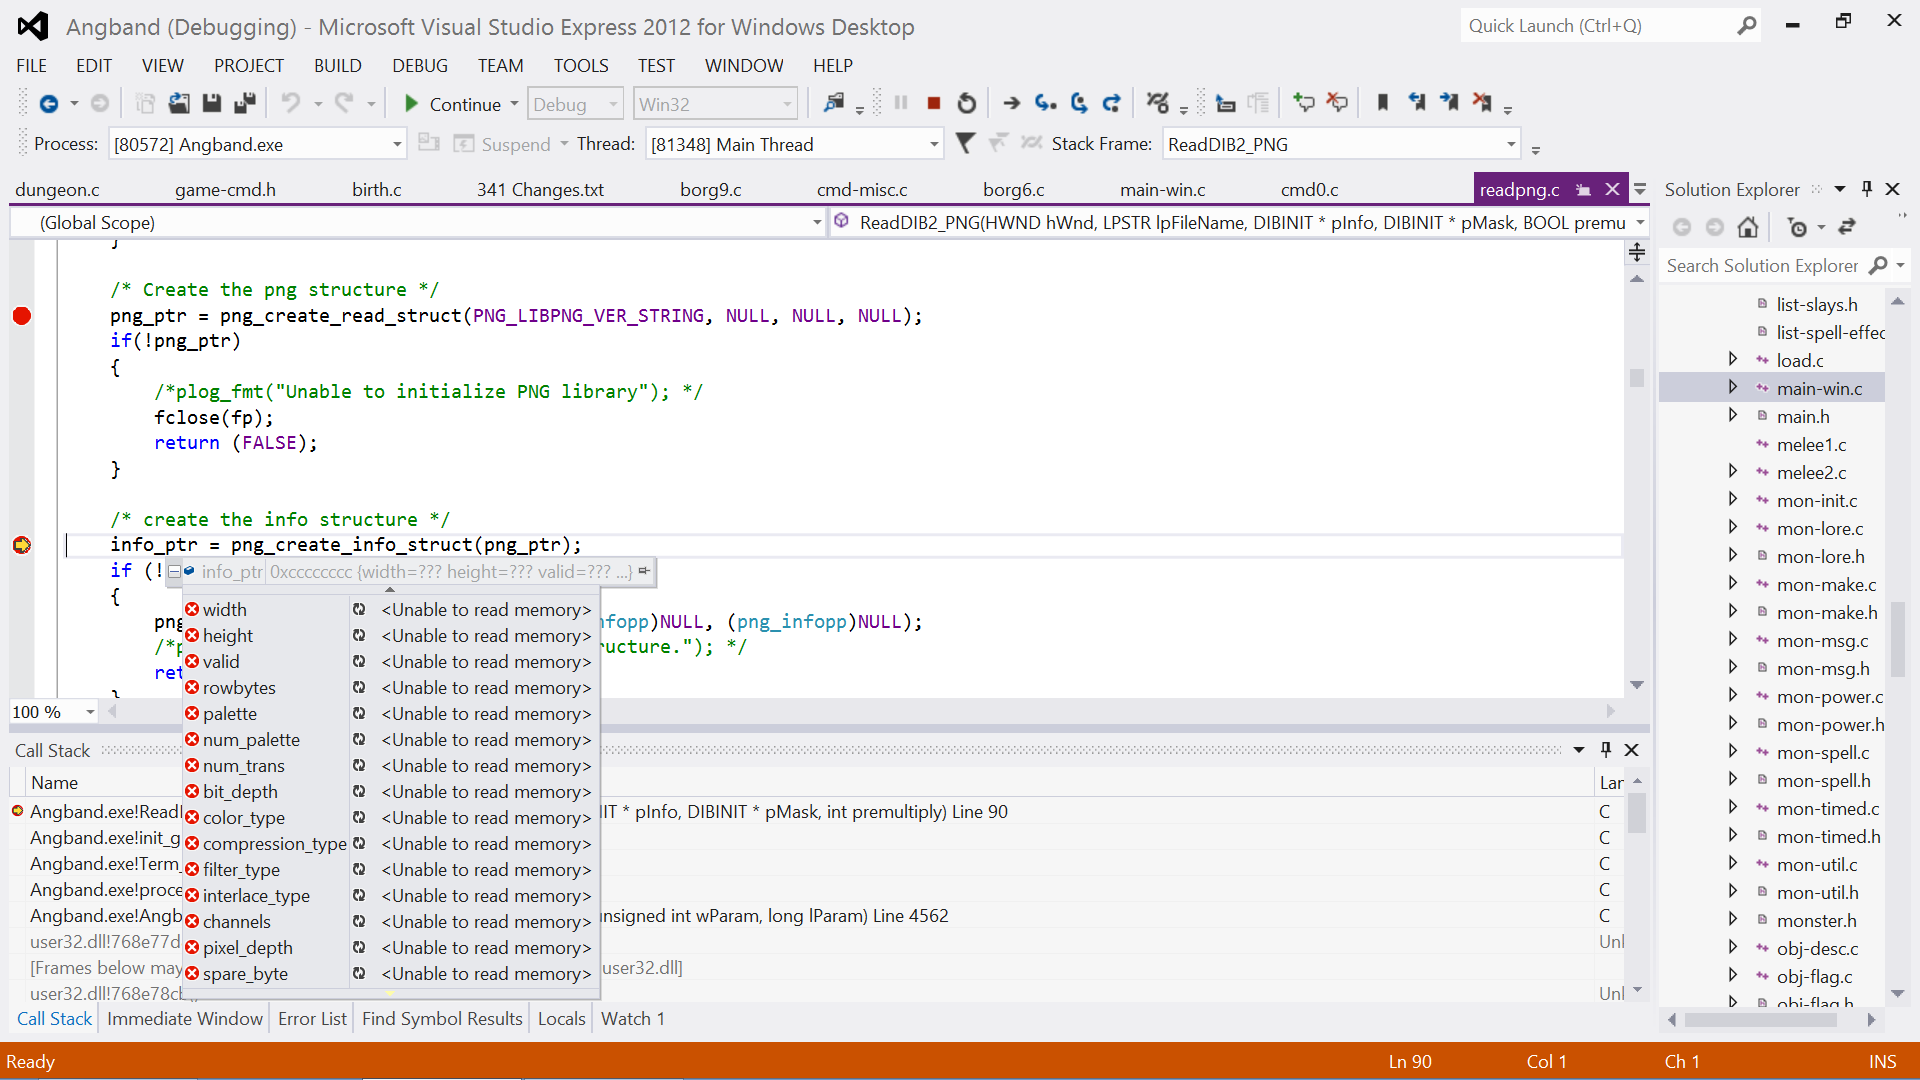Switch to the main-win.c document tab
The image size is (1920, 1080).
[x=1162, y=190]
